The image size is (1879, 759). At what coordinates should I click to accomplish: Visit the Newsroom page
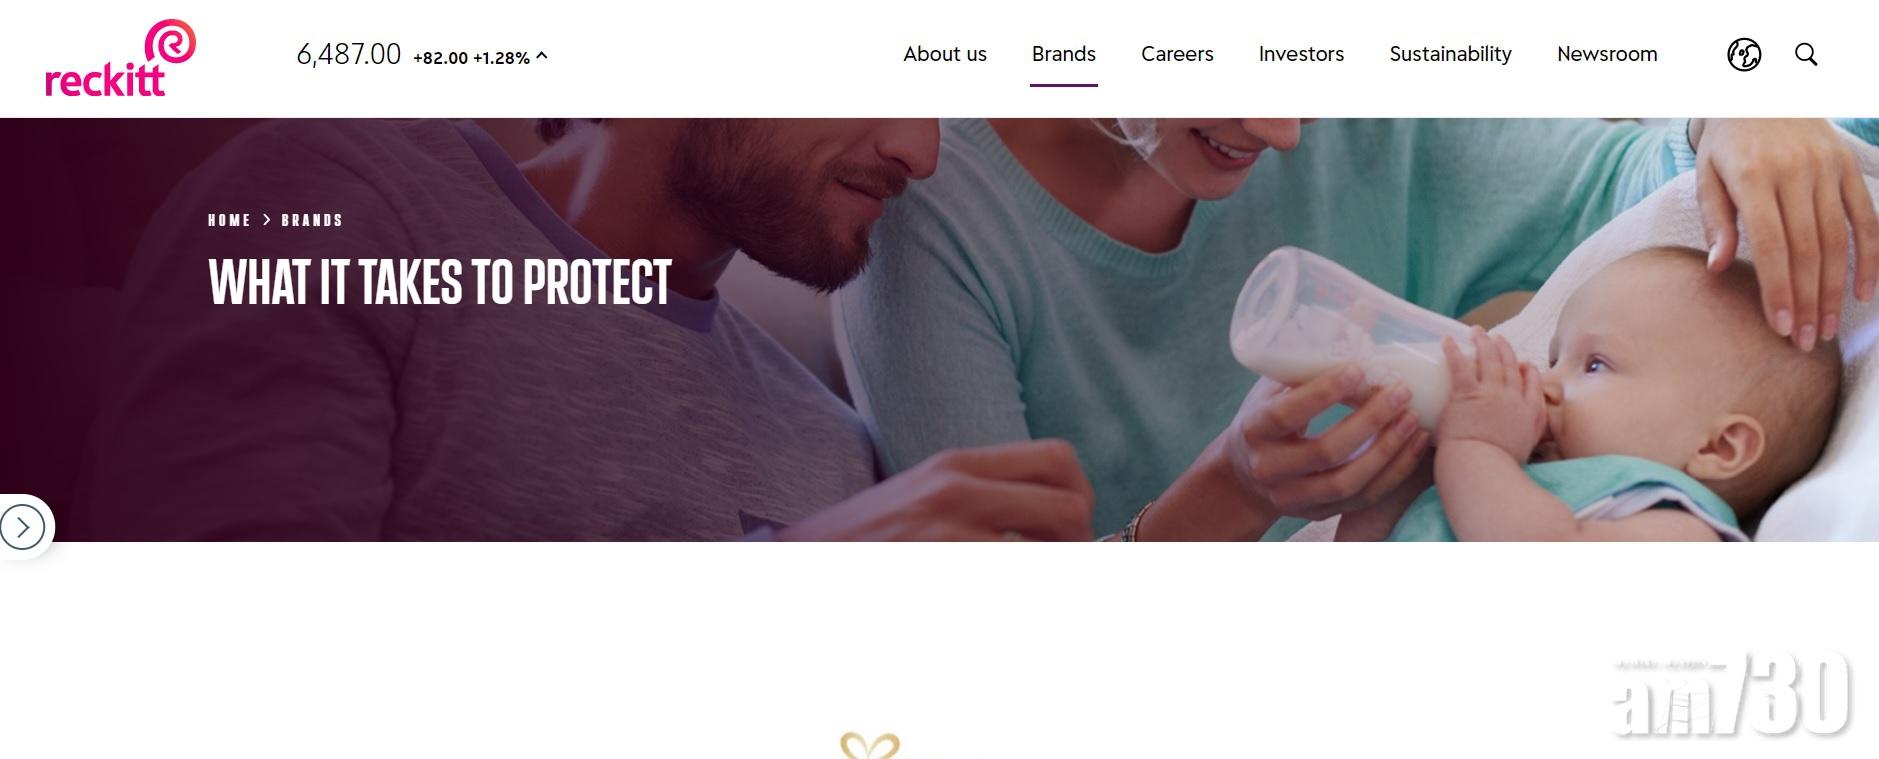pyautogui.click(x=1607, y=54)
